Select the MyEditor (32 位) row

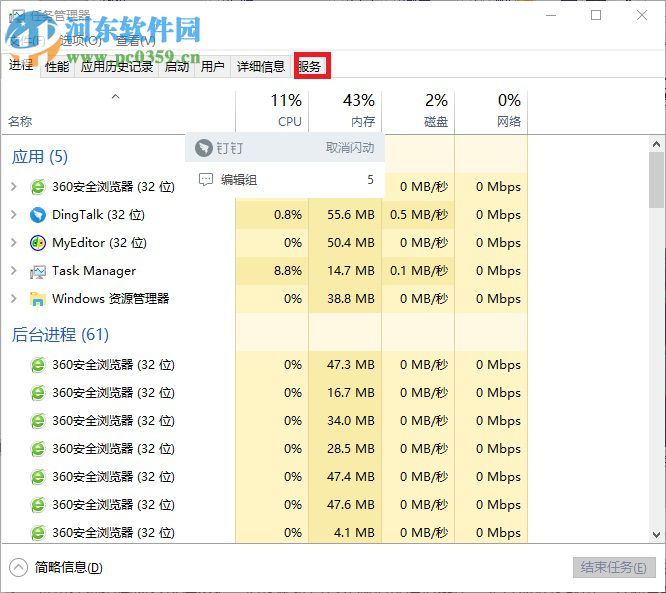[x=99, y=243]
